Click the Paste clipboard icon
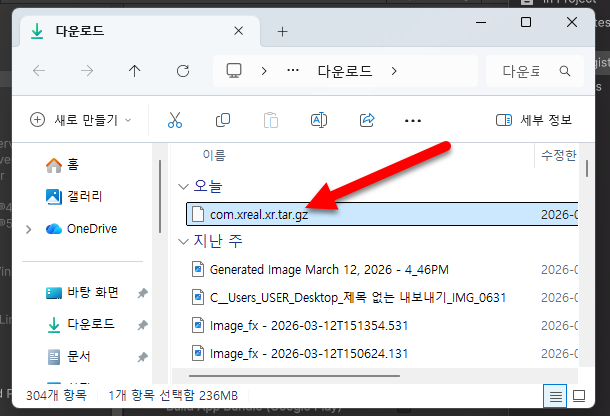Viewport: 610px width, 416px height. 271,120
